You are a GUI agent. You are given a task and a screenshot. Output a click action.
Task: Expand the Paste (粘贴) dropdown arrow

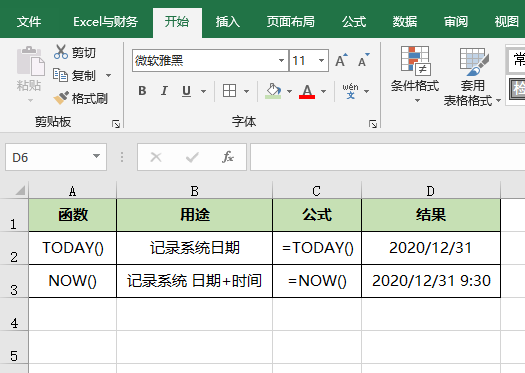pos(30,100)
